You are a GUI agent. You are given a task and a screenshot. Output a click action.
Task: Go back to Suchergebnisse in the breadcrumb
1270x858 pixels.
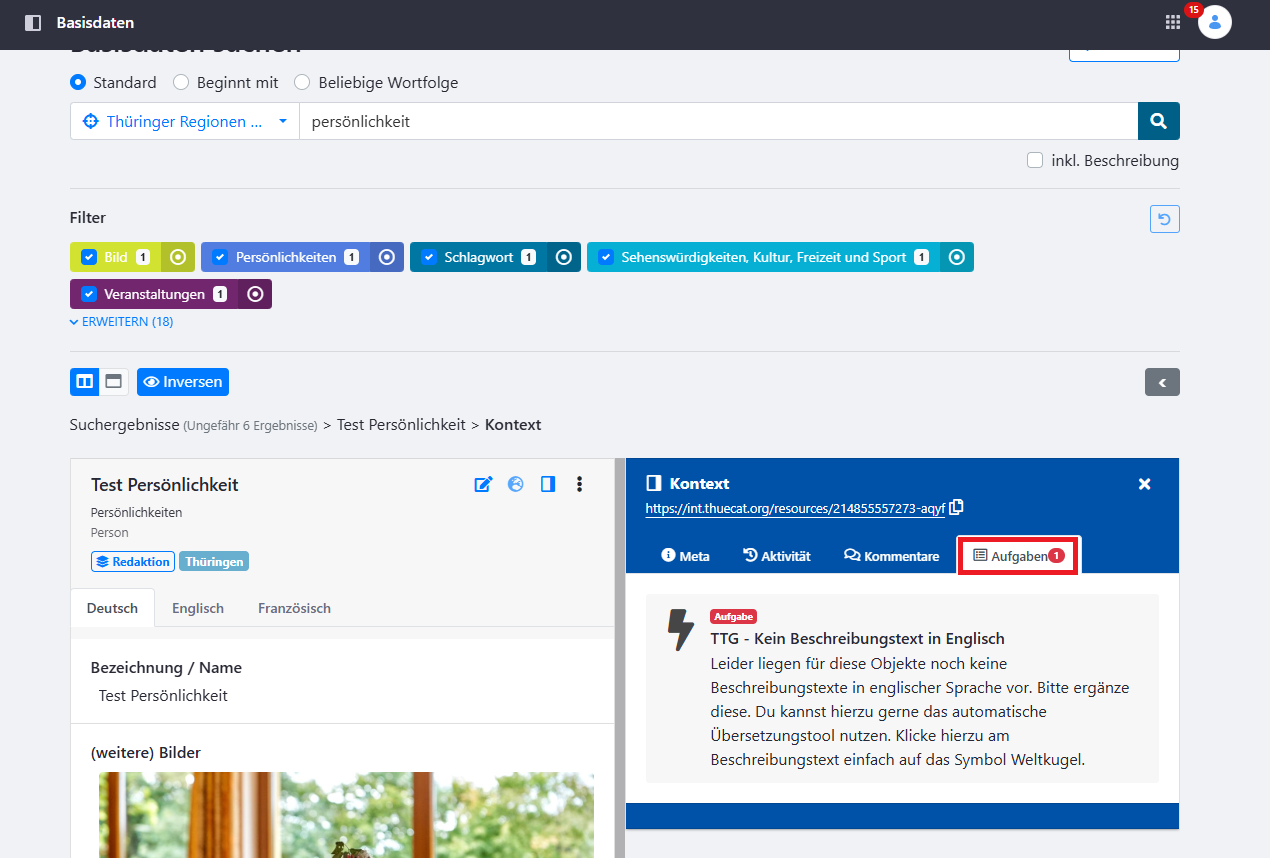[x=125, y=425]
